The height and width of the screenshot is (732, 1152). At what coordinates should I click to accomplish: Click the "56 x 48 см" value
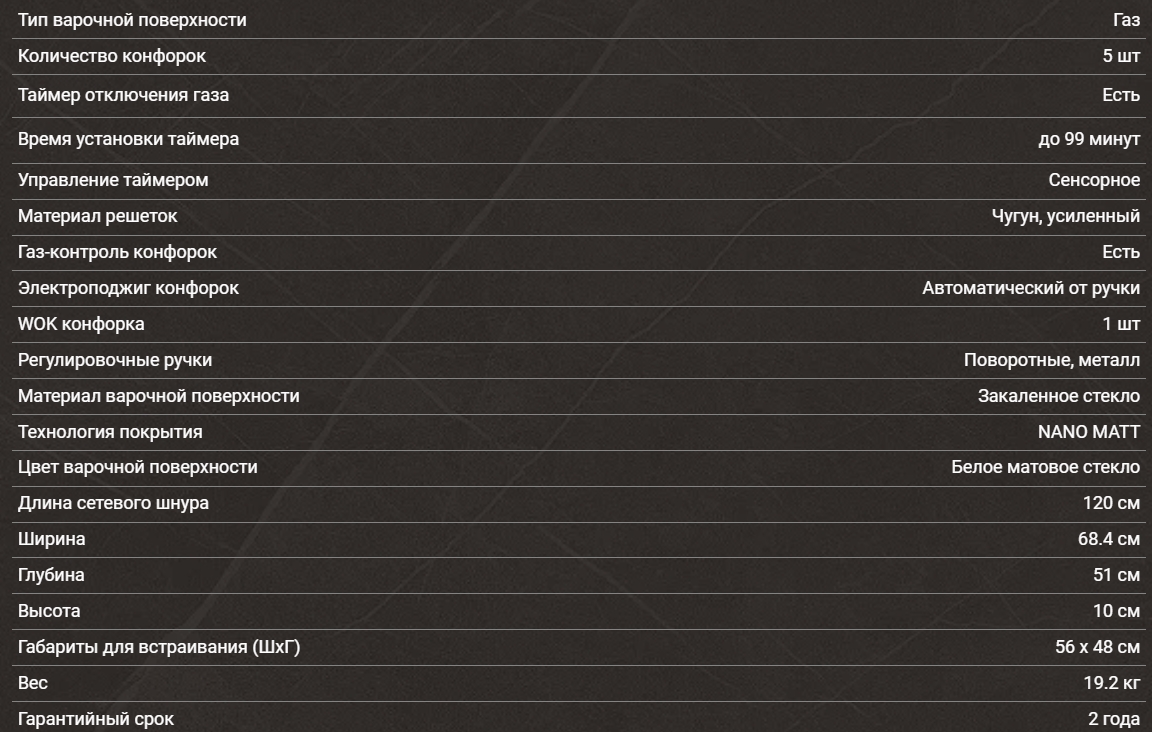pos(1097,647)
